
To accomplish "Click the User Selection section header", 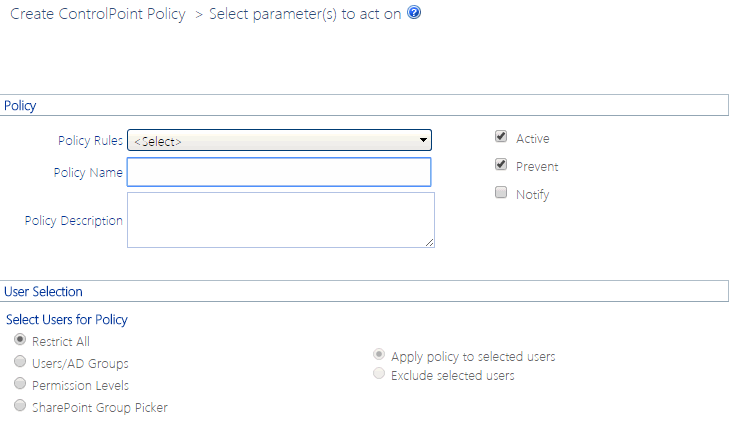I will pos(44,291).
